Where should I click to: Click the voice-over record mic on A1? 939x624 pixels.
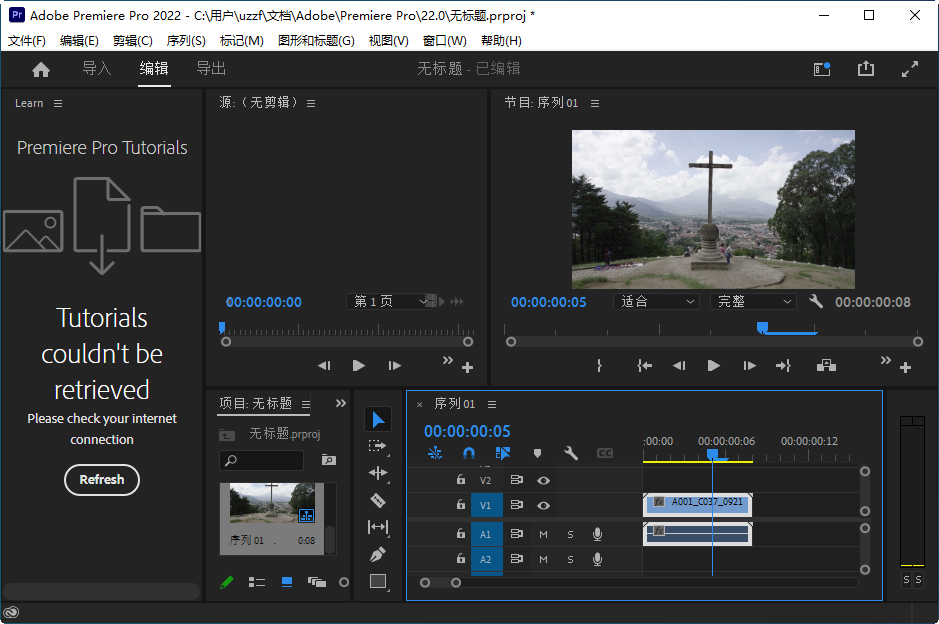tap(598, 534)
